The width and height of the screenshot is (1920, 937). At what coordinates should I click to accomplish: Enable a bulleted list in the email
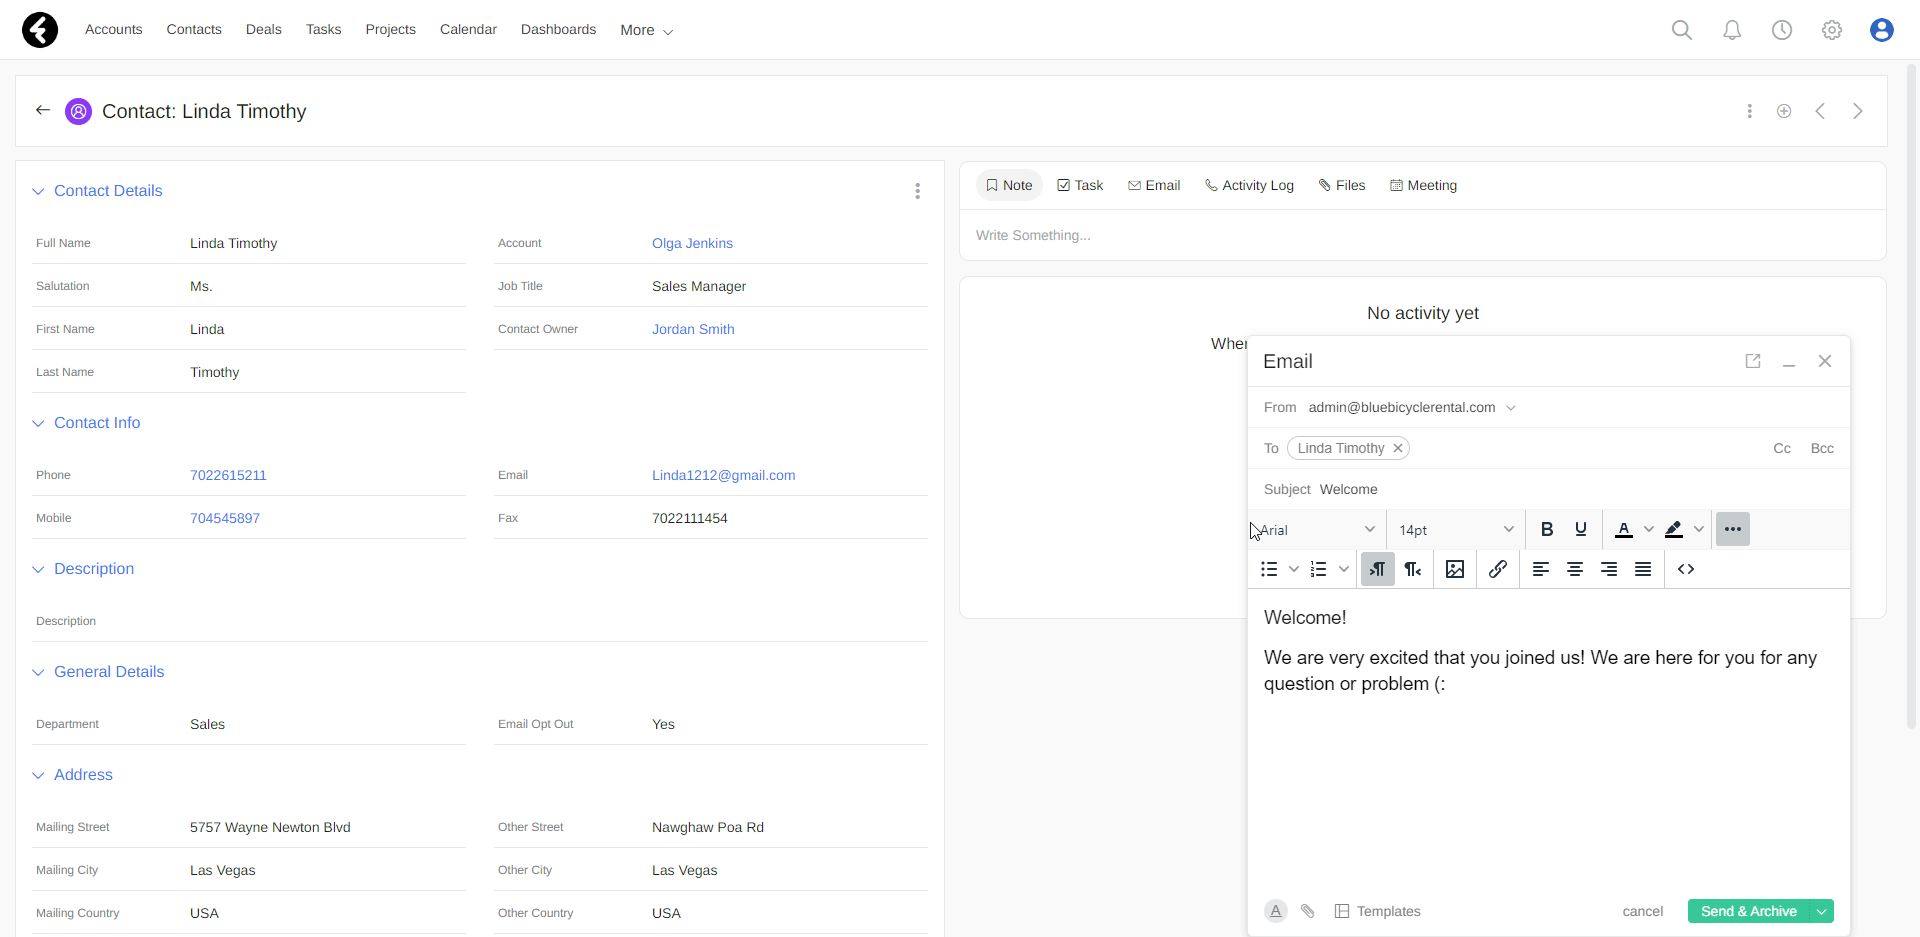(1268, 569)
